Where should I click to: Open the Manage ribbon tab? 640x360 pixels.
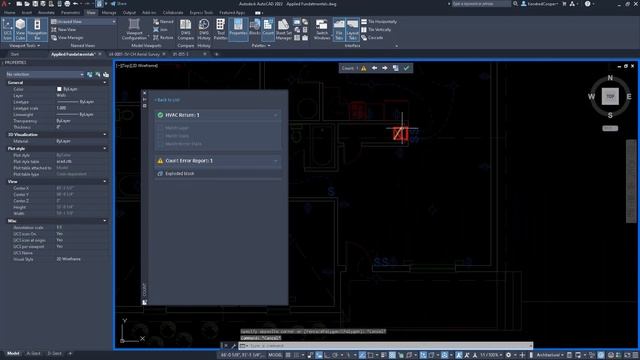[x=109, y=13]
